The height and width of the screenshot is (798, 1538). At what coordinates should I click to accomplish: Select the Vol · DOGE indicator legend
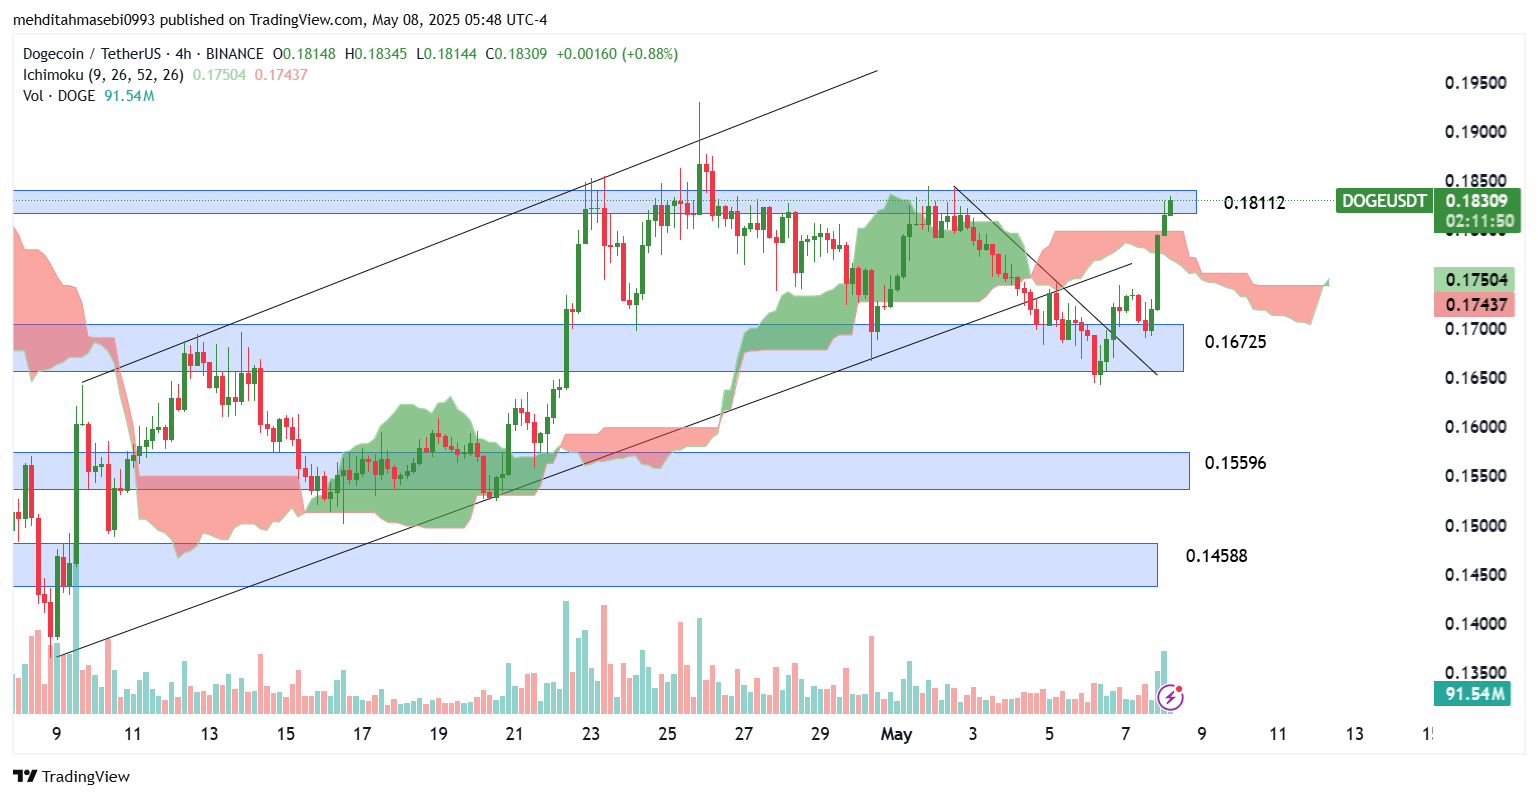tap(59, 96)
